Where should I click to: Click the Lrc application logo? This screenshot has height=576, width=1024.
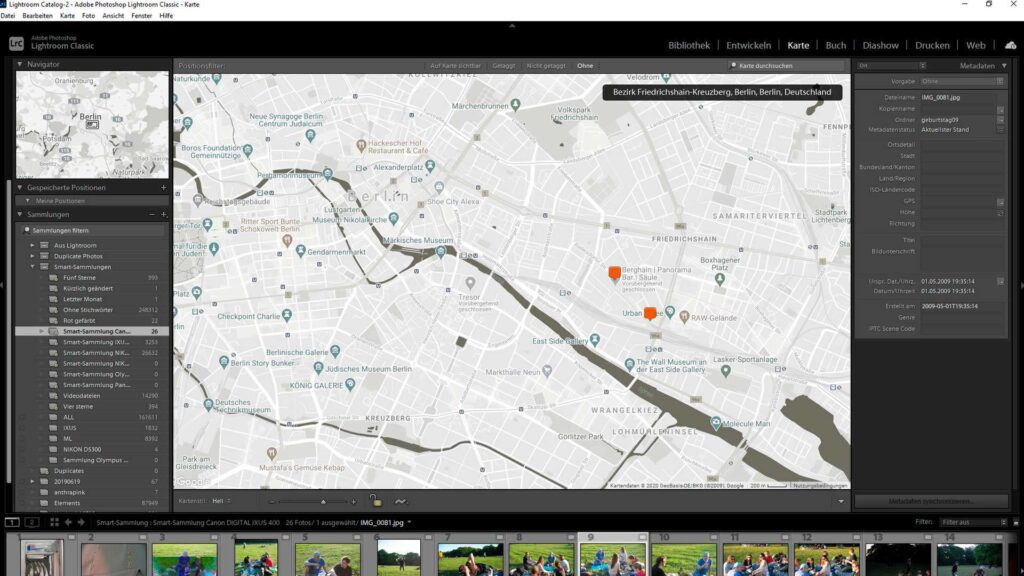click(x=16, y=44)
